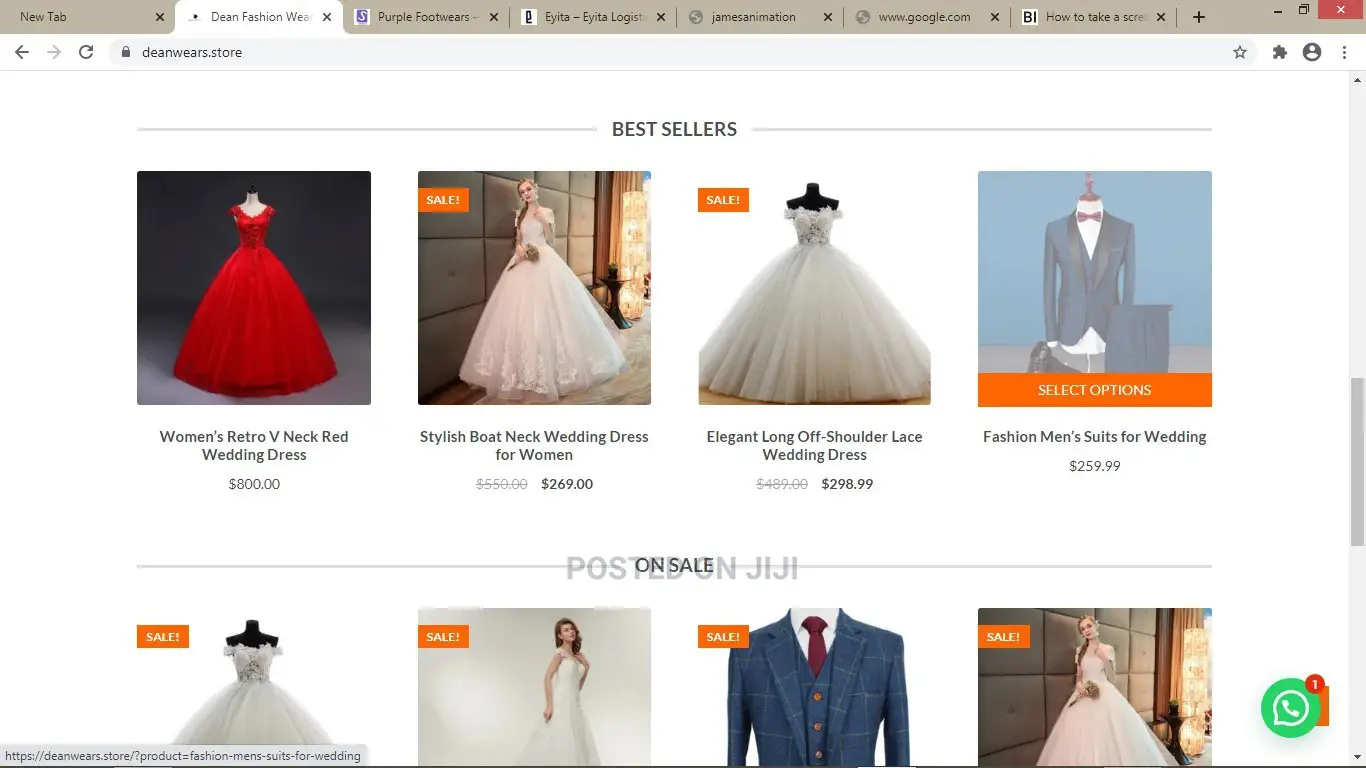
Task: Click the last On Sale wedding dress image
Action: (x=1094, y=687)
